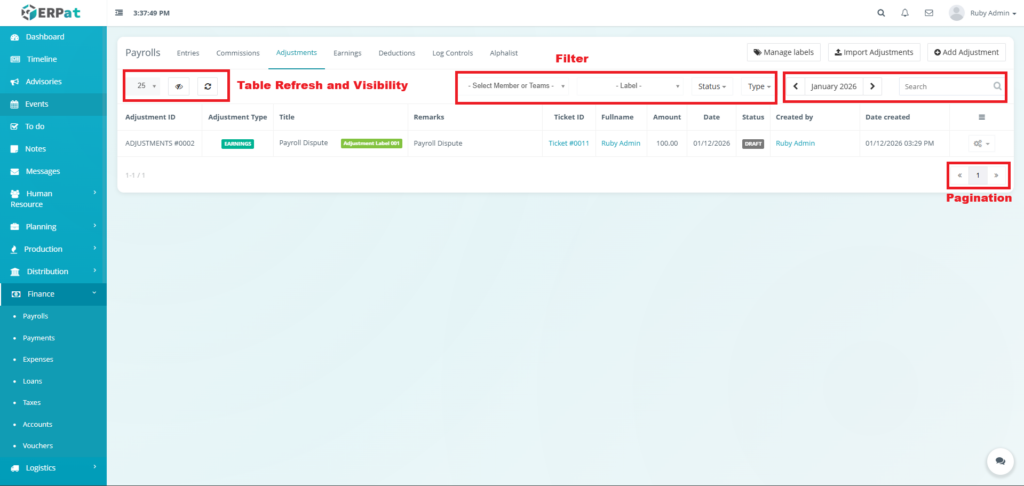
Task: Open Loans under Finance
Action: pyautogui.click(x=32, y=381)
